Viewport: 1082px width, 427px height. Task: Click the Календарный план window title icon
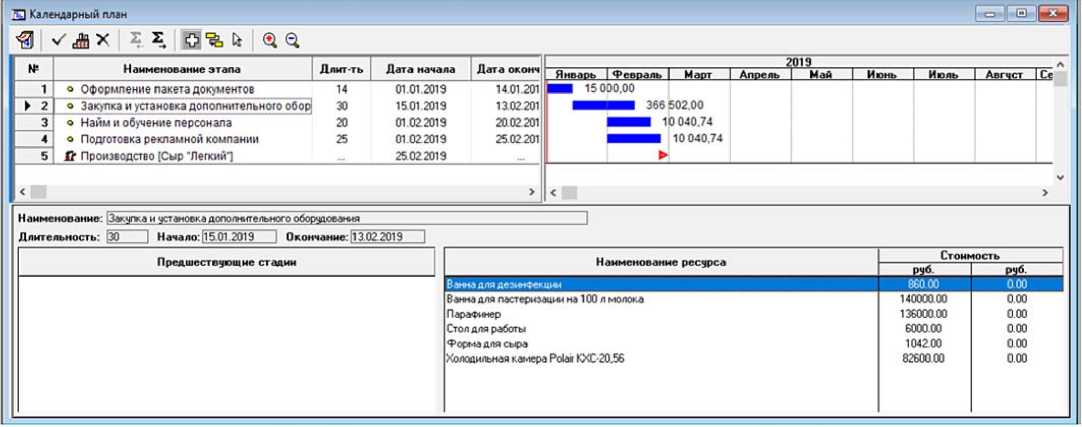[19, 14]
